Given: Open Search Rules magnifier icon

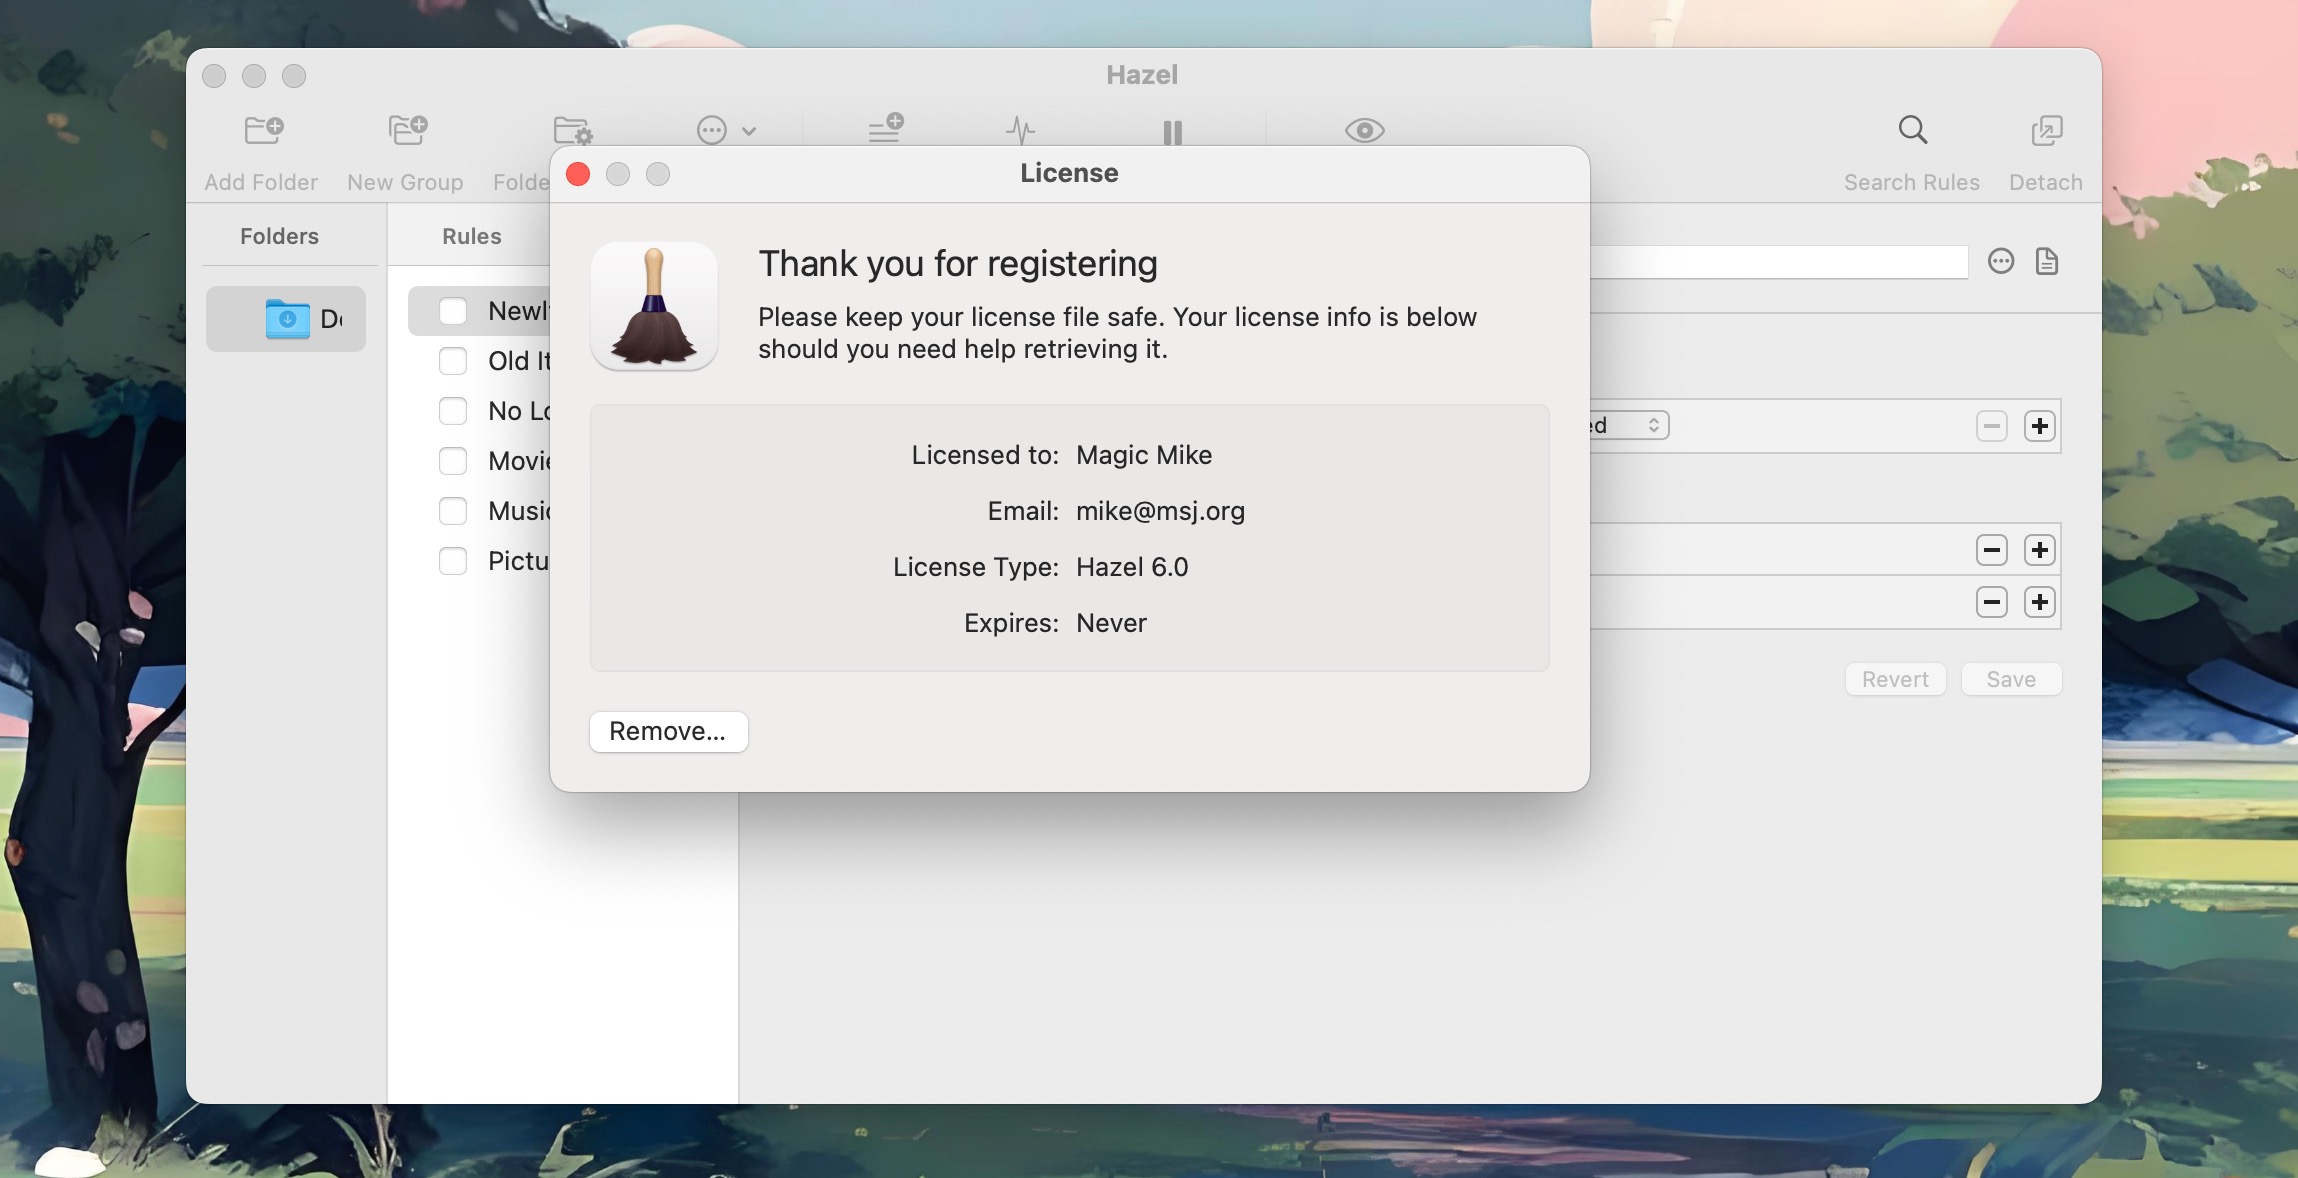Looking at the screenshot, I should [x=1912, y=130].
